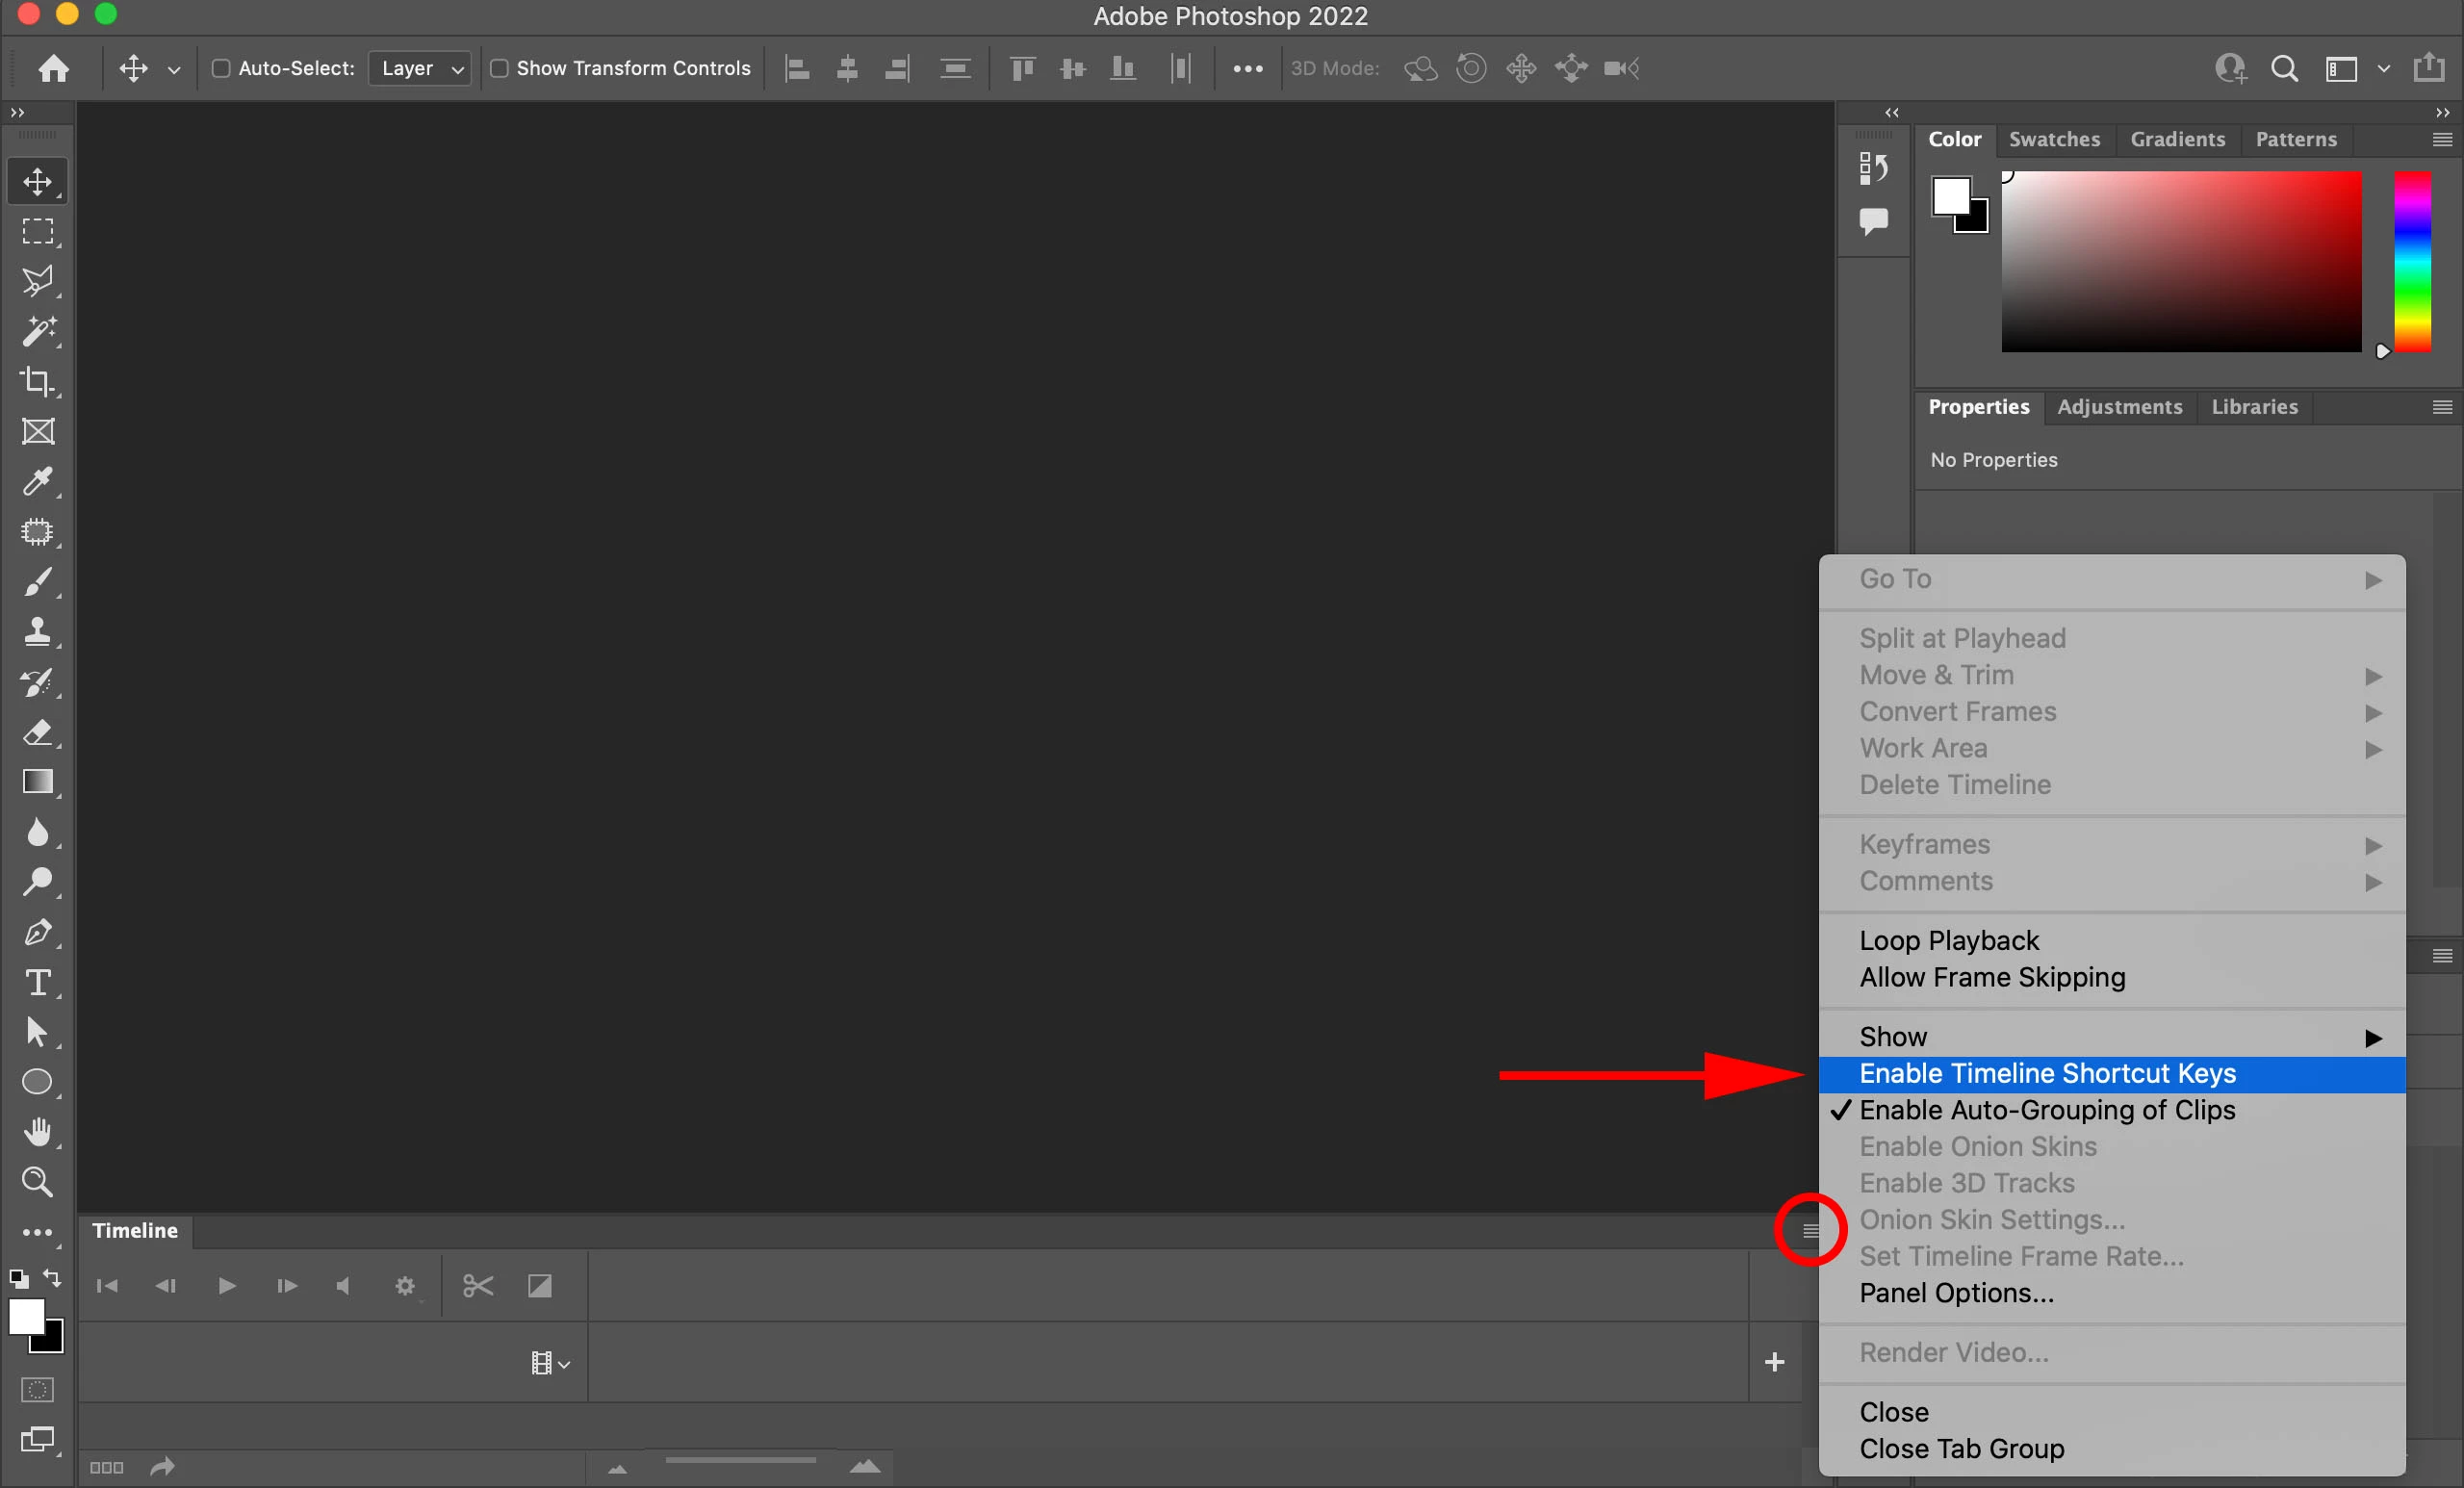Viewport: 2464px width, 1488px height.
Task: Click the rainbow hue slider strip
Action: pyautogui.click(x=2411, y=262)
